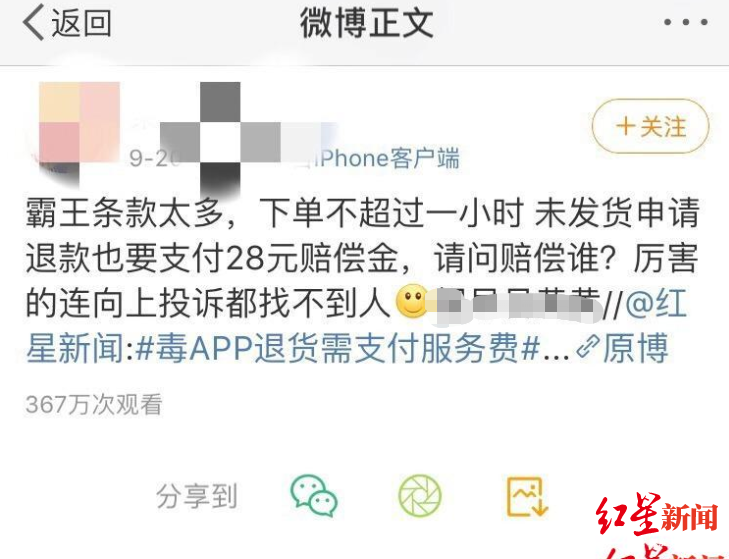This screenshot has height=559, width=729.
Task: Follow the user with +关注 button
Action: click(650, 126)
